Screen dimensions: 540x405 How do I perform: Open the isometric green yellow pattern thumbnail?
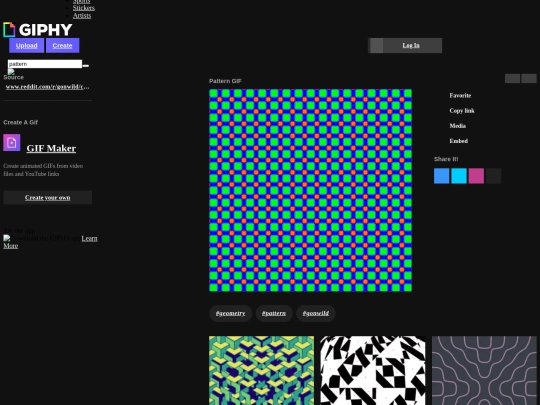point(261,370)
